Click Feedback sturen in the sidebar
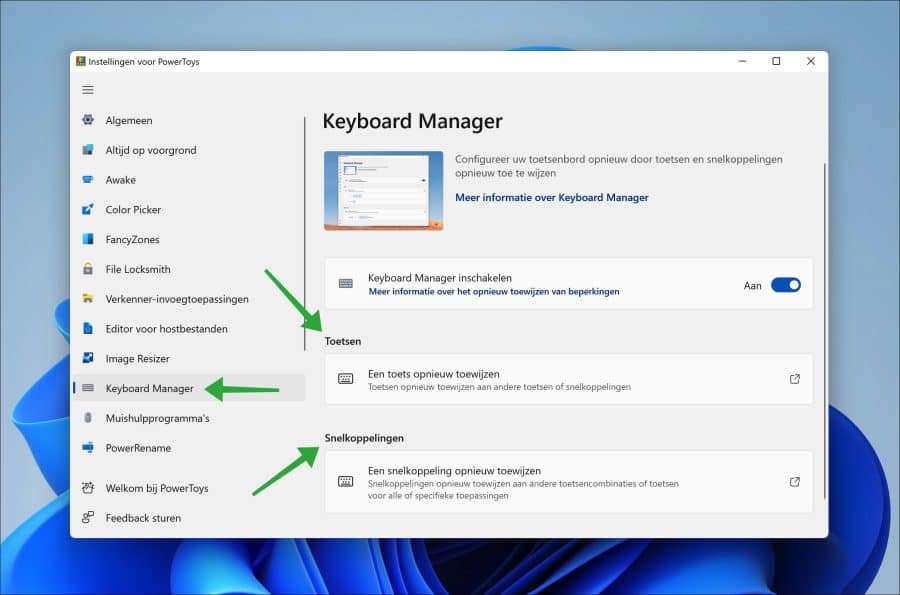This screenshot has width=900, height=595. pyautogui.click(x=189, y=518)
